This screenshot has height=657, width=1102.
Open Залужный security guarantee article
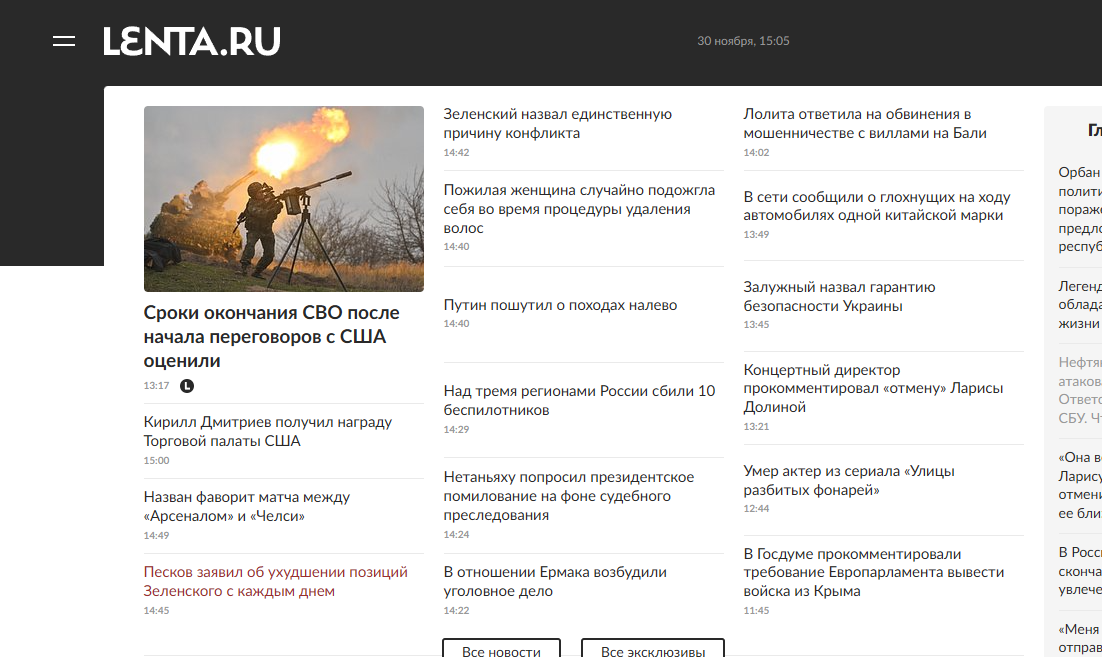coord(839,296)
